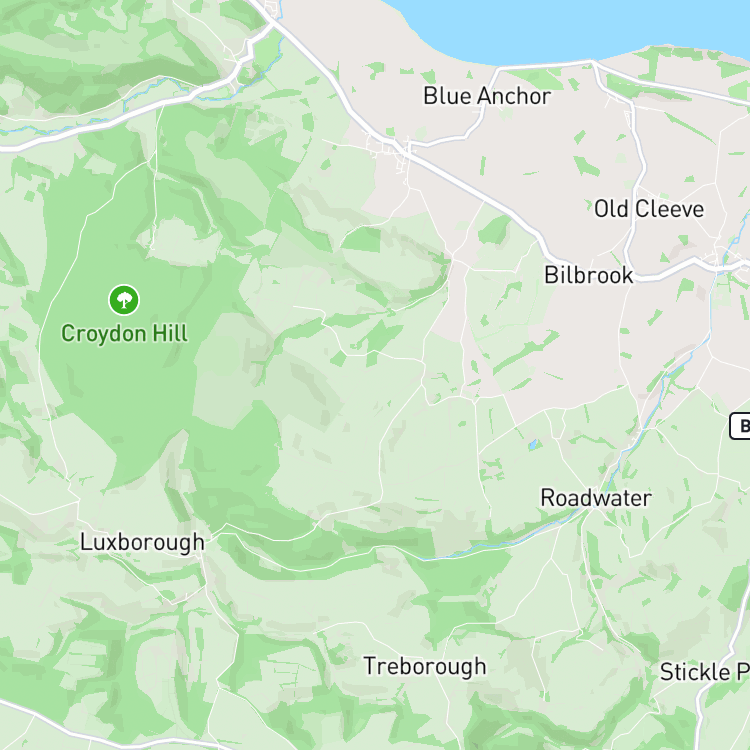Select the Luxborough village label
750x750 pixels.
coord(143,542)
